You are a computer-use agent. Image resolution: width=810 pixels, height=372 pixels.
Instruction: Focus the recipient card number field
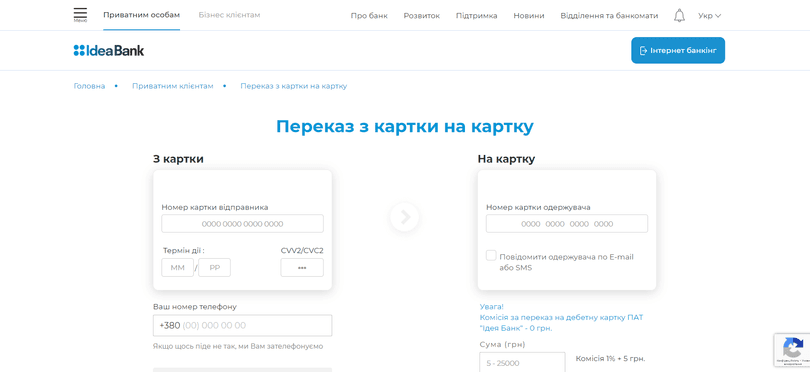(567, 224)
